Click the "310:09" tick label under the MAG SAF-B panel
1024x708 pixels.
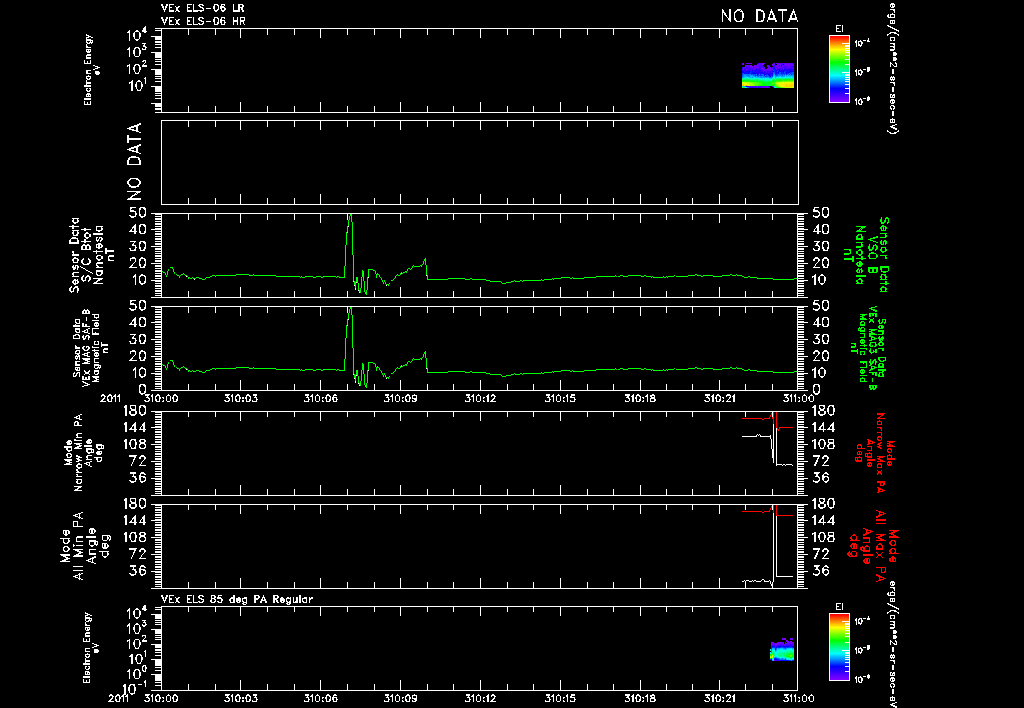[x=400, y=398]
